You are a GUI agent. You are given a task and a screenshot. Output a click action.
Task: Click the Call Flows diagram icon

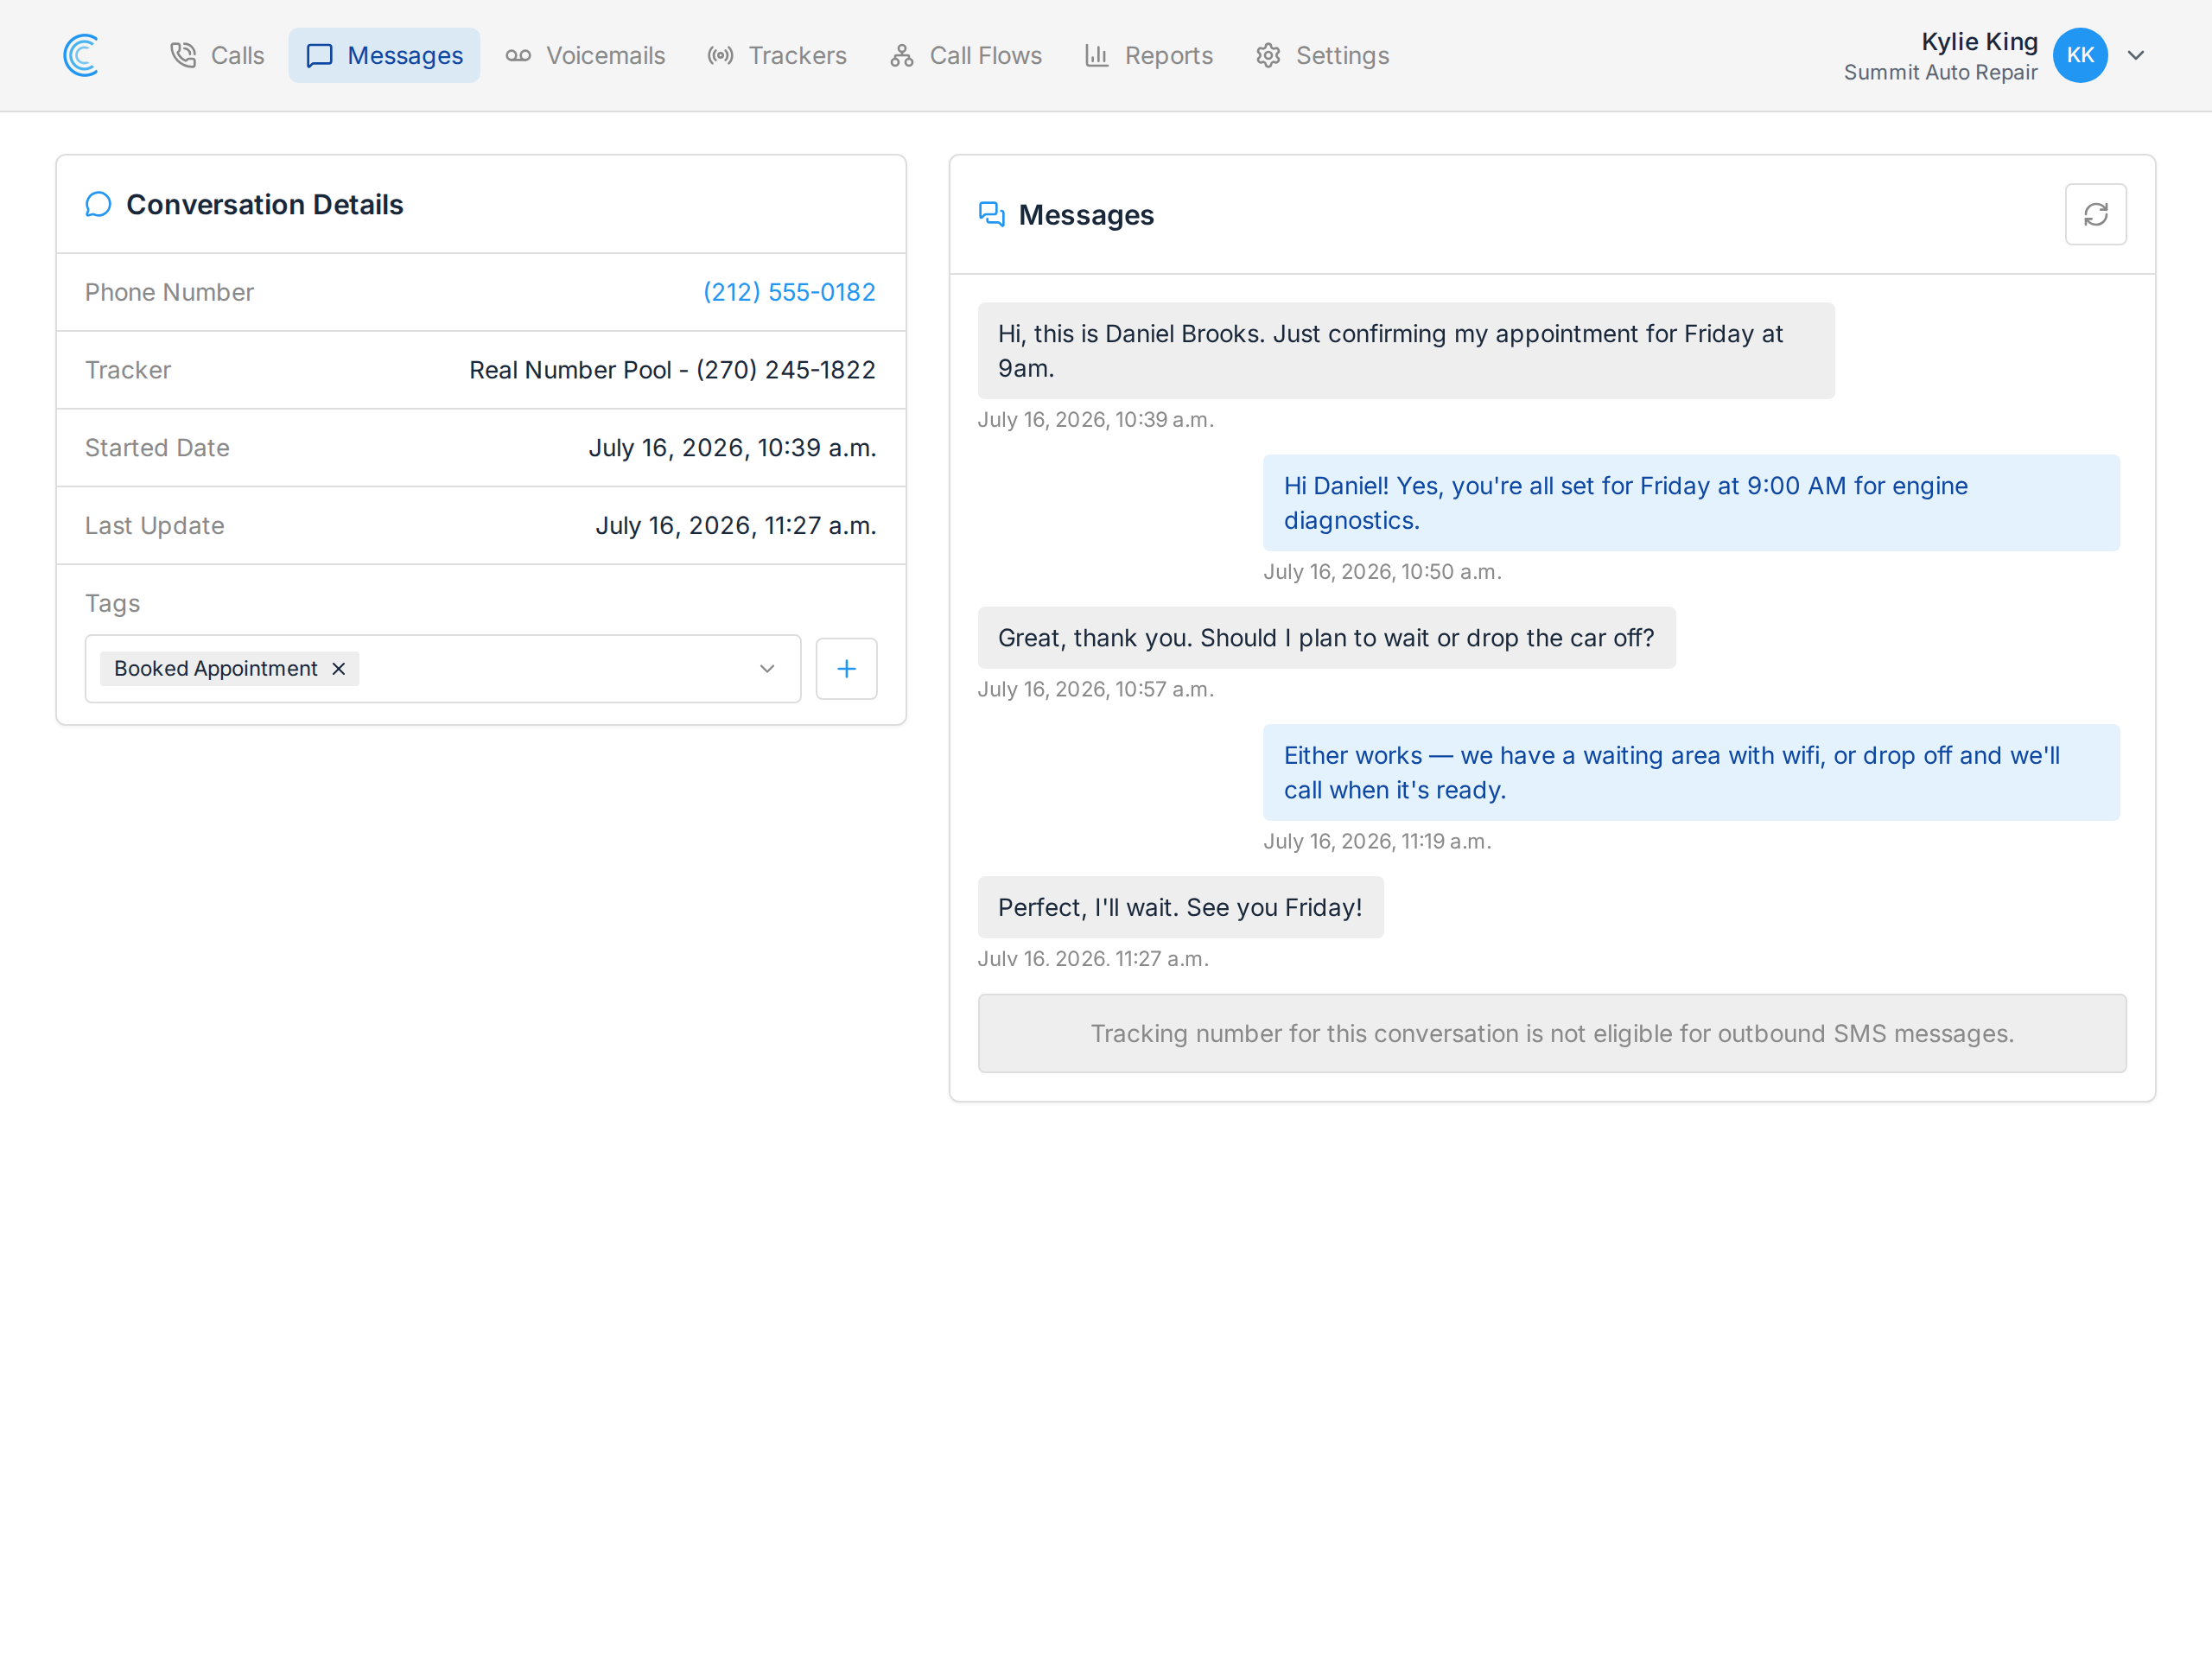pyautogui.click(x=902, y=55)
